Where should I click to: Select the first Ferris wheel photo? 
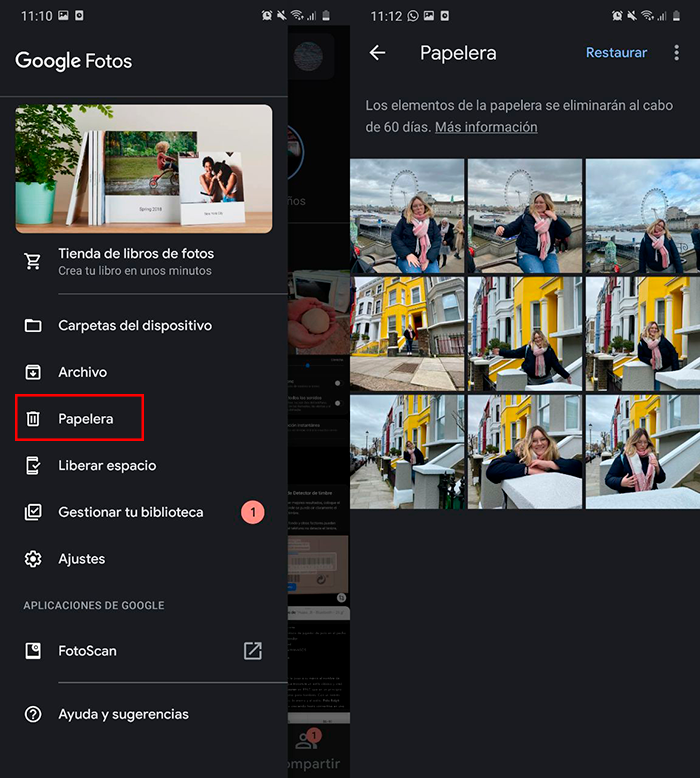[407, 216]
